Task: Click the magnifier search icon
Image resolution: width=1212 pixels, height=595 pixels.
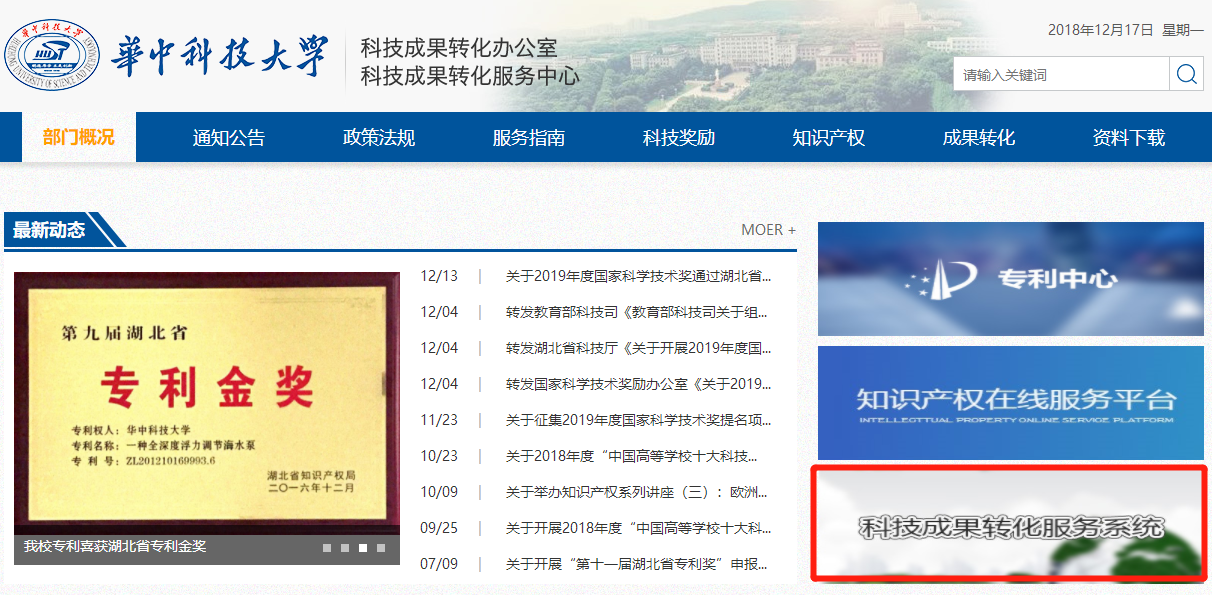Action: coord(1186,74)
